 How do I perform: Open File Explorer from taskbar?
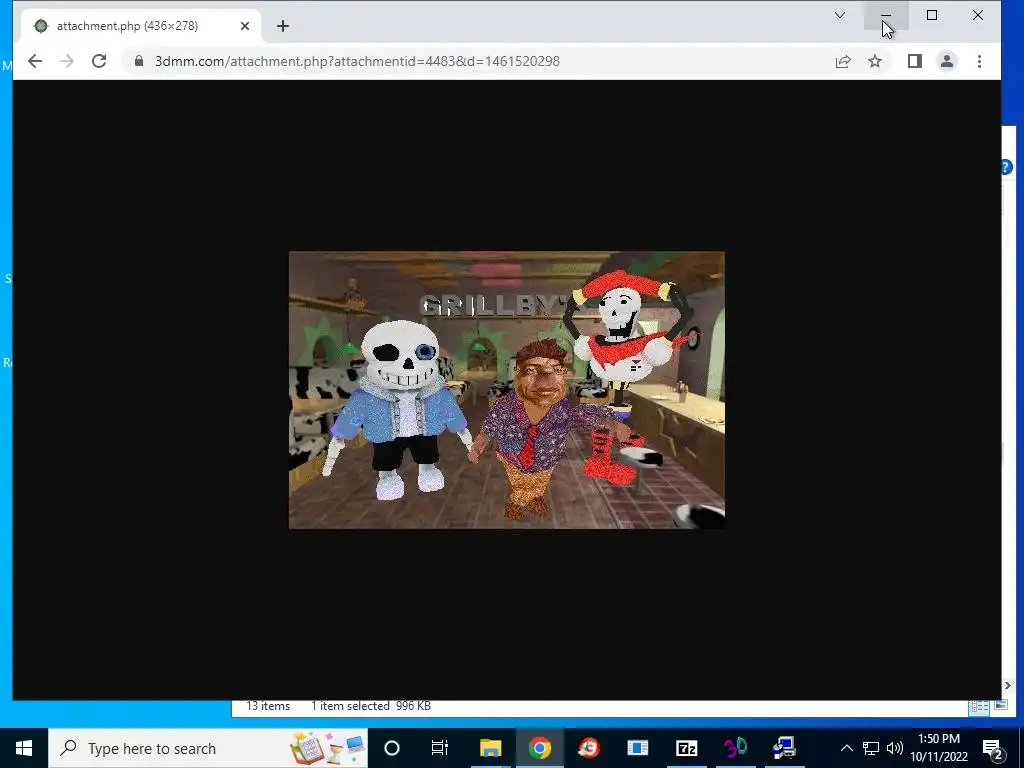[x=490, y=748]
